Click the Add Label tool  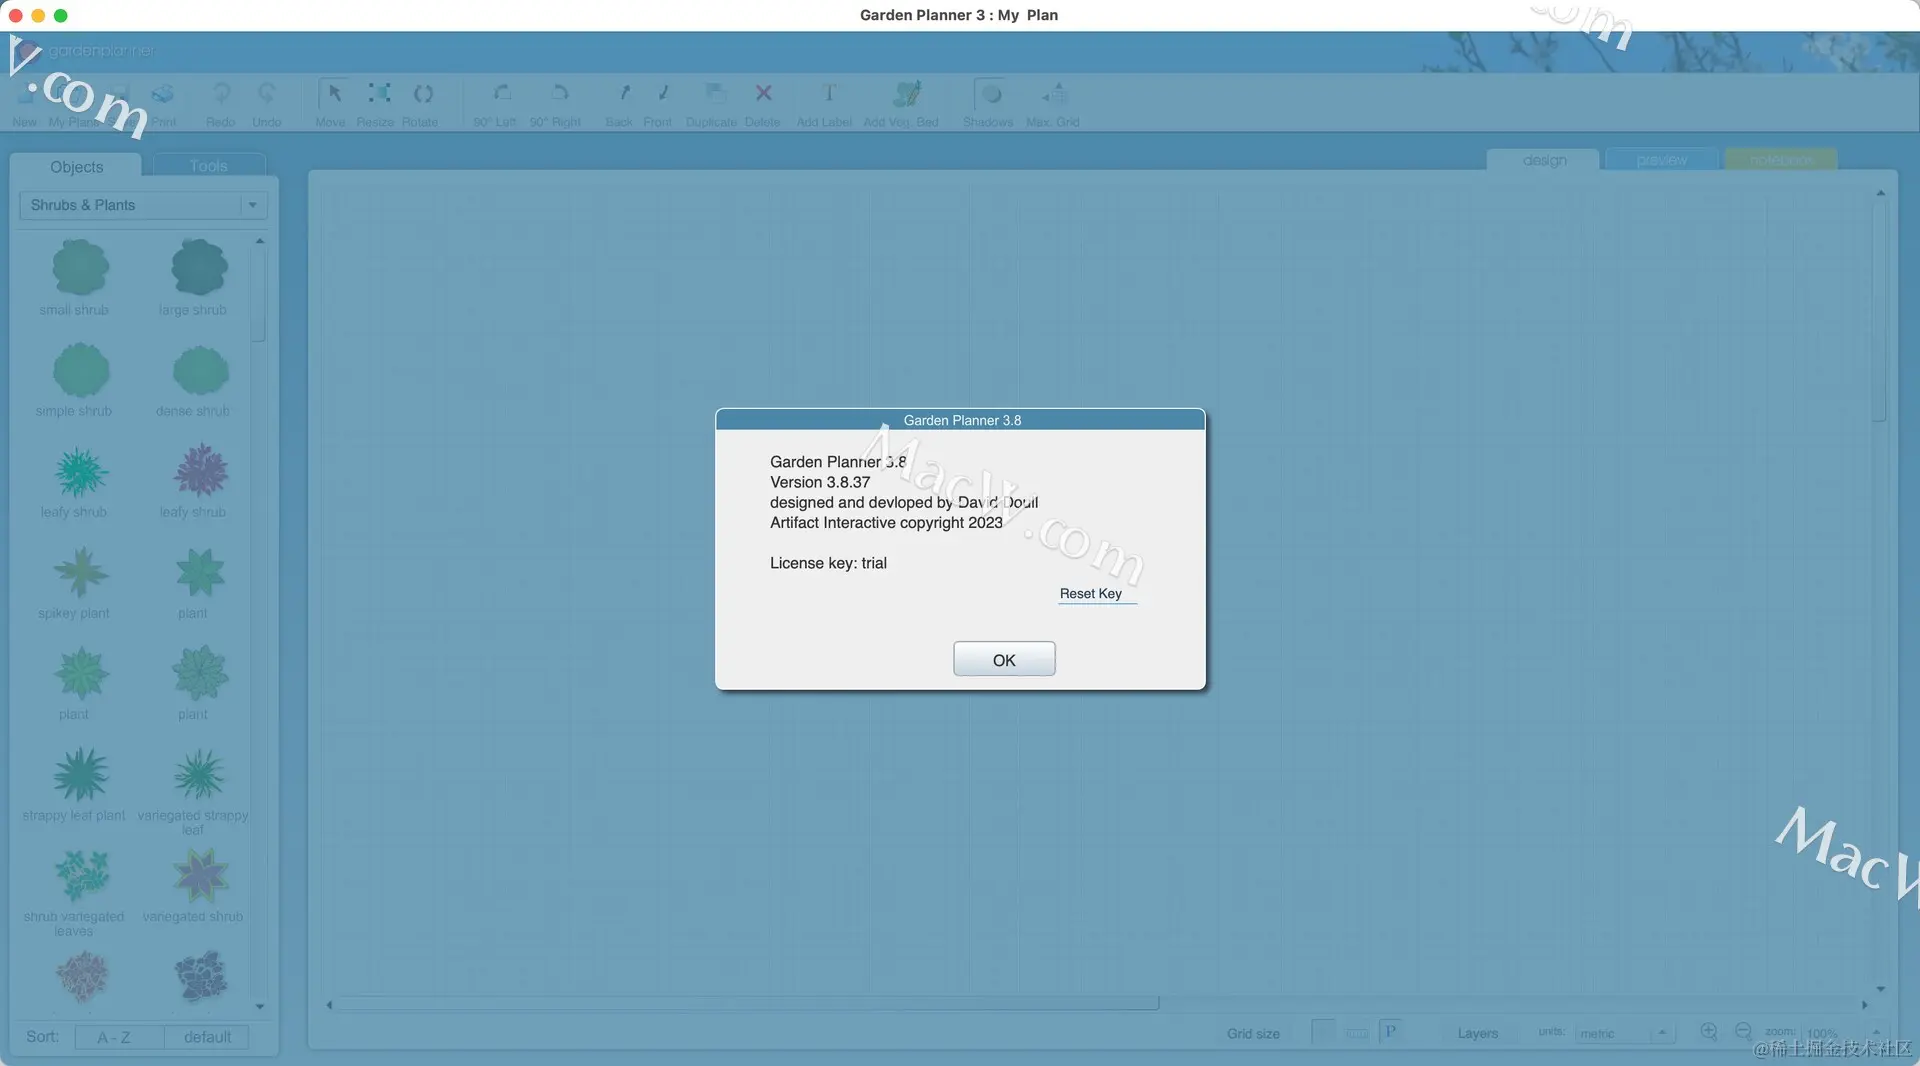[825, 103]
